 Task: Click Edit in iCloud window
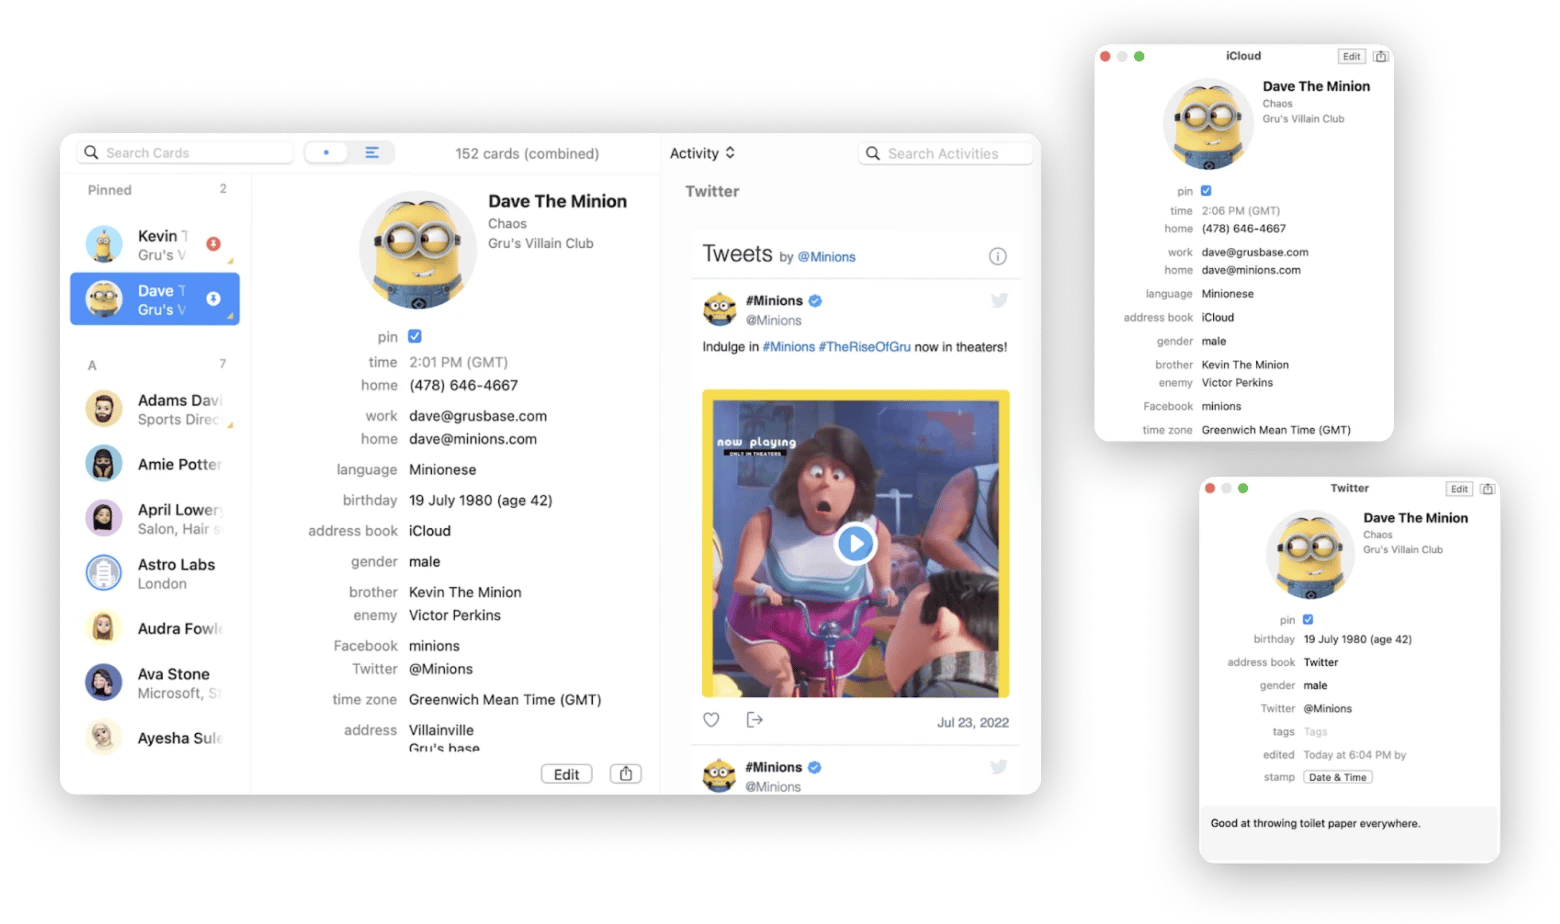point(1352,57)
